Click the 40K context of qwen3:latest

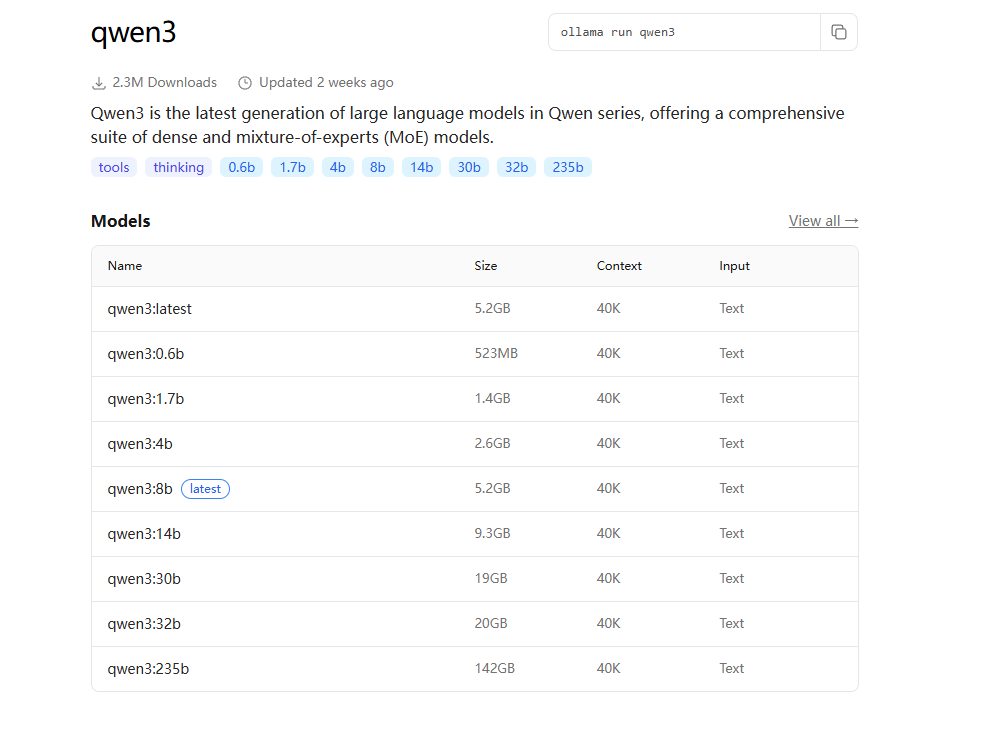[608, 309]
